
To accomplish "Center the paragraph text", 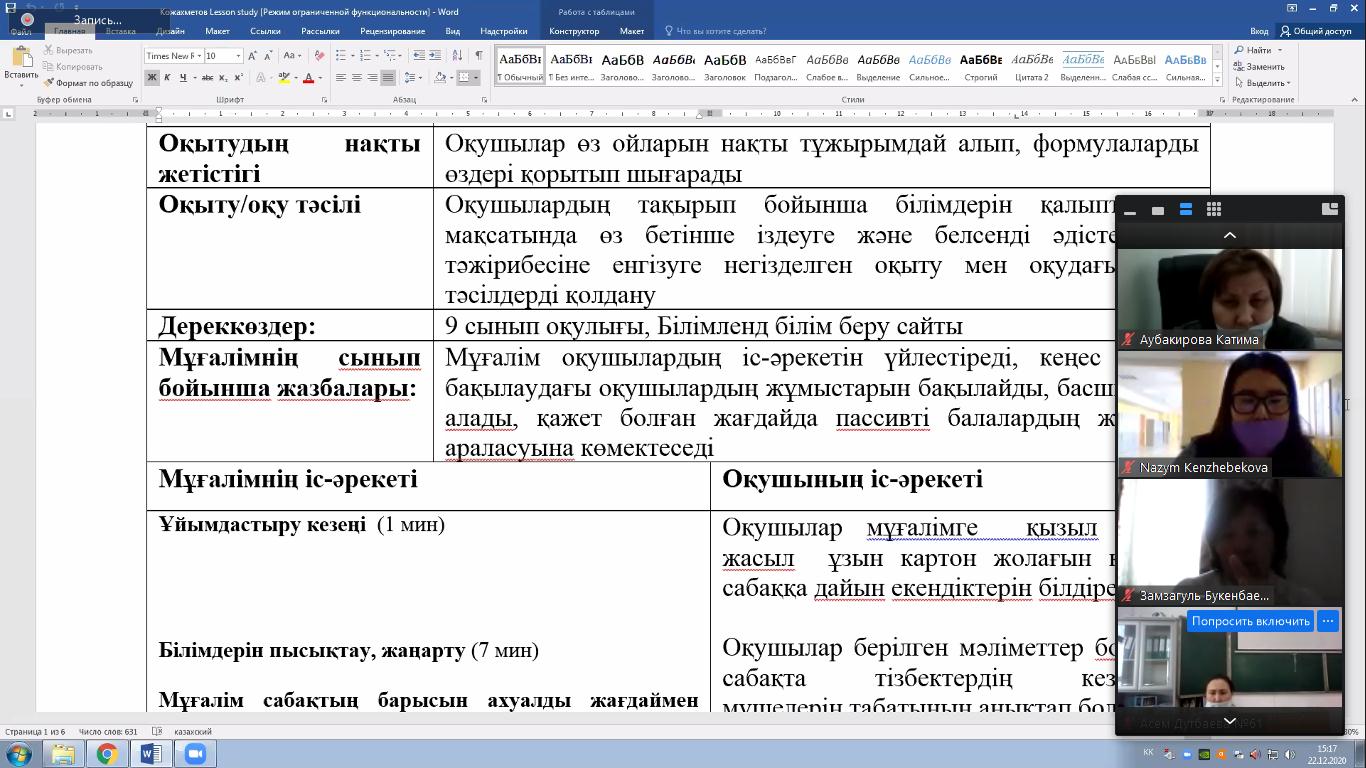I will pos(357,78).
